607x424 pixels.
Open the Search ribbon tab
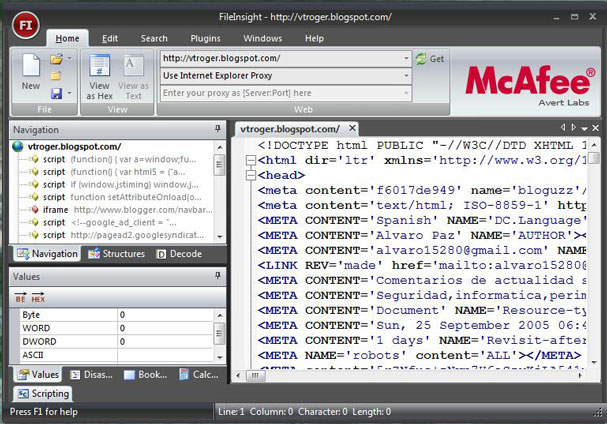154,38
